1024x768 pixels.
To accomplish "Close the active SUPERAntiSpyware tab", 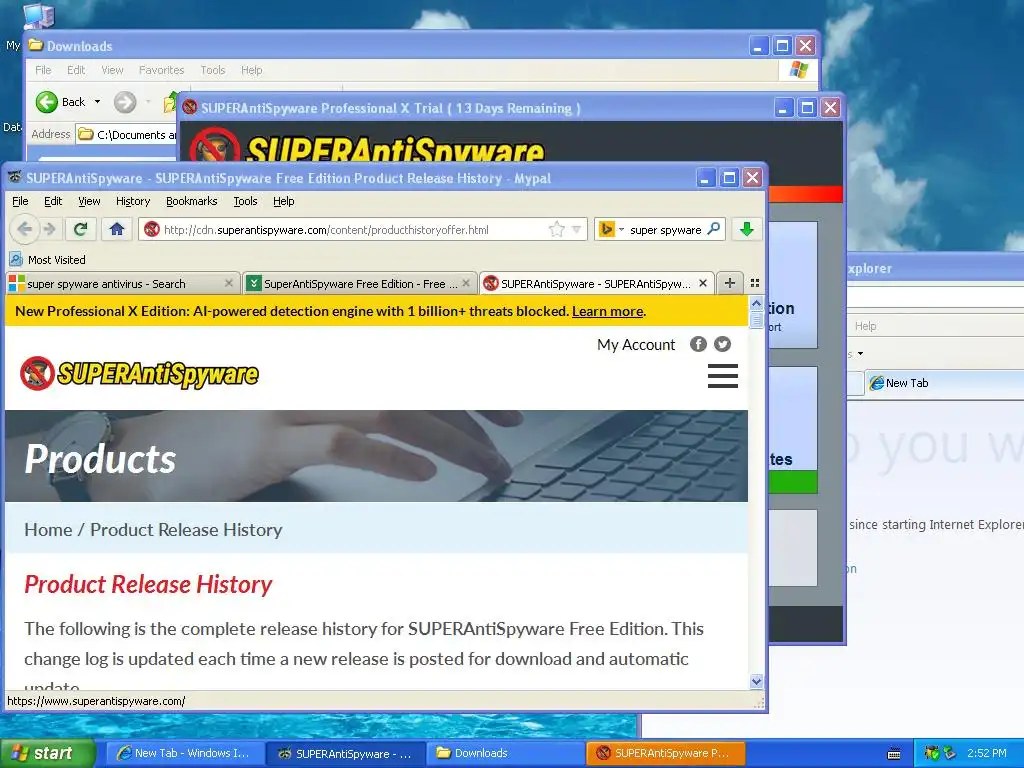I will (703, 283).
